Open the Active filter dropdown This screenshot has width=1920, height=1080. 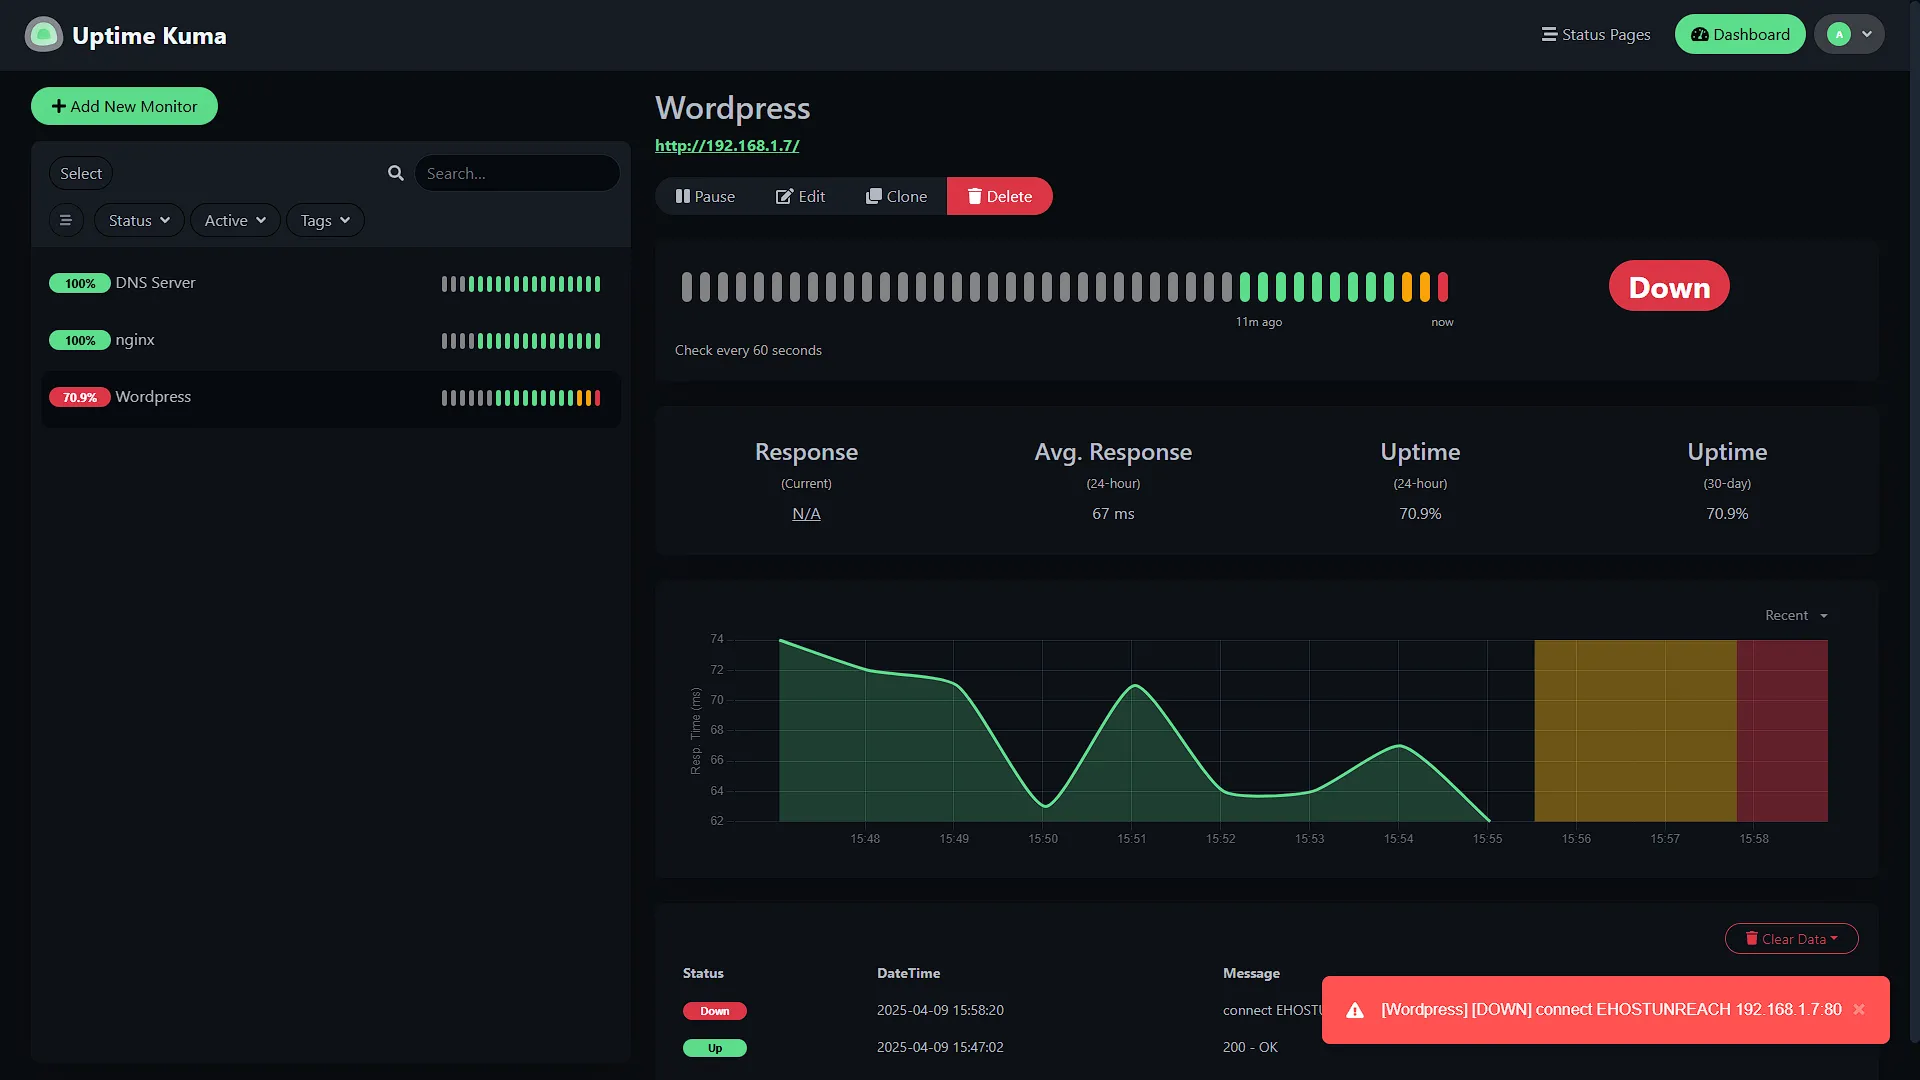pos(235,220)
